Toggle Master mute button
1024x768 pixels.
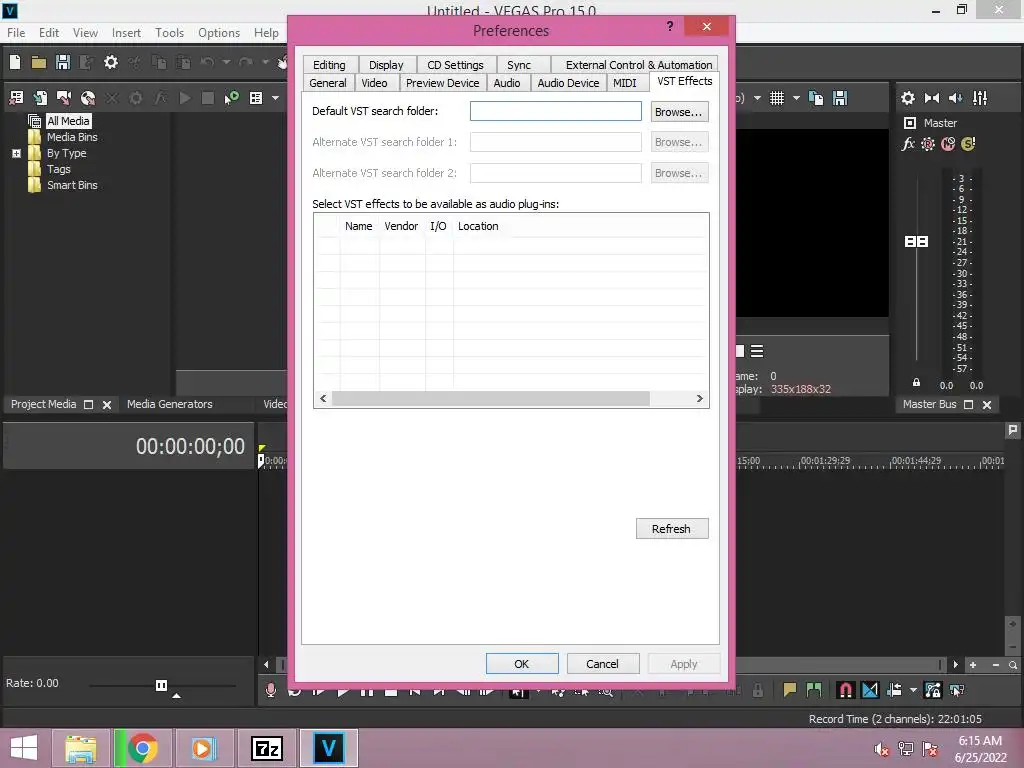pyautogui.click(x=948, y=144)
